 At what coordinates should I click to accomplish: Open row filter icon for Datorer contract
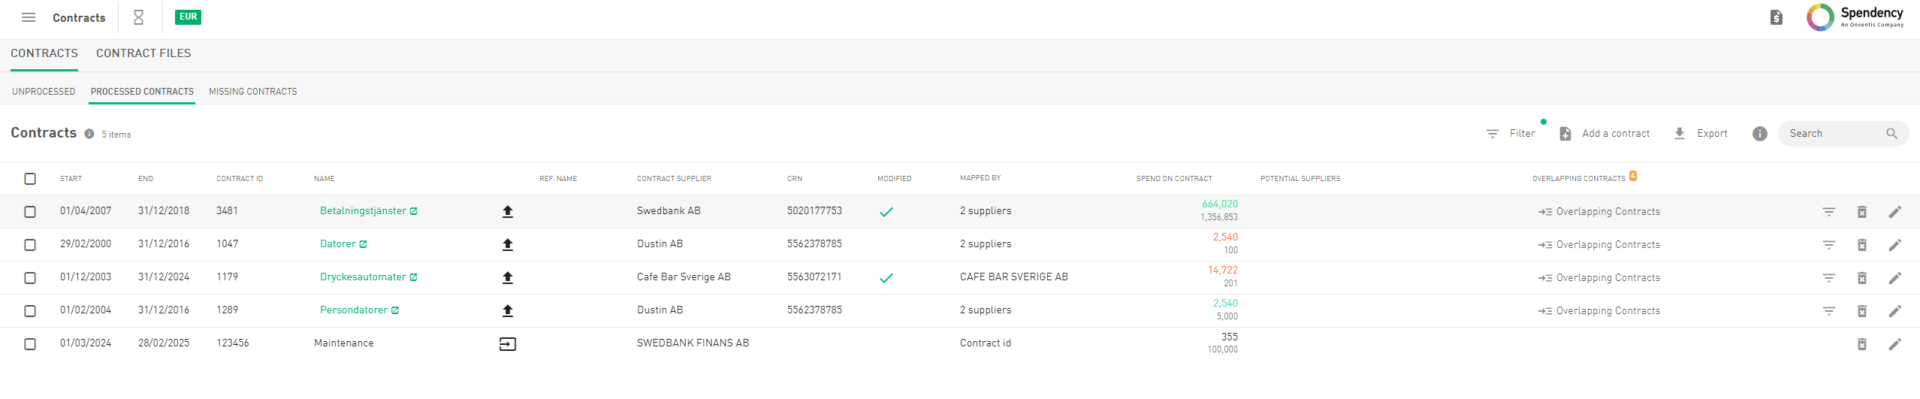click(x=1829, y=245)
